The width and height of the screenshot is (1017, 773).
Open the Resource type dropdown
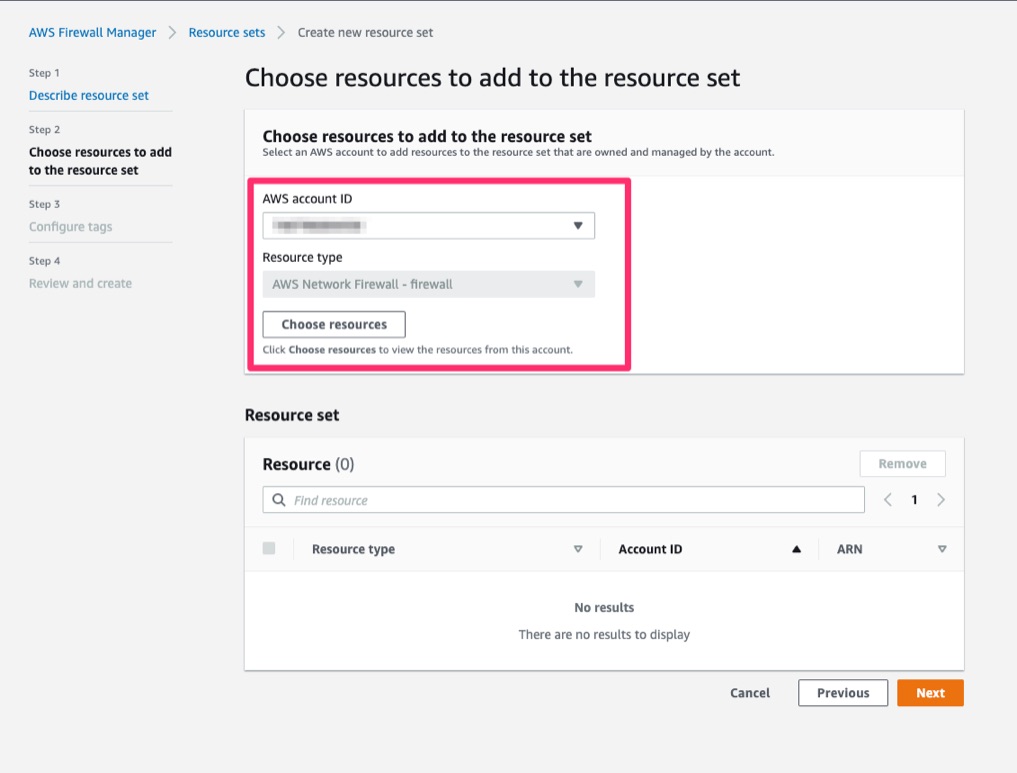pyautogui.click(x=429, y=284)
